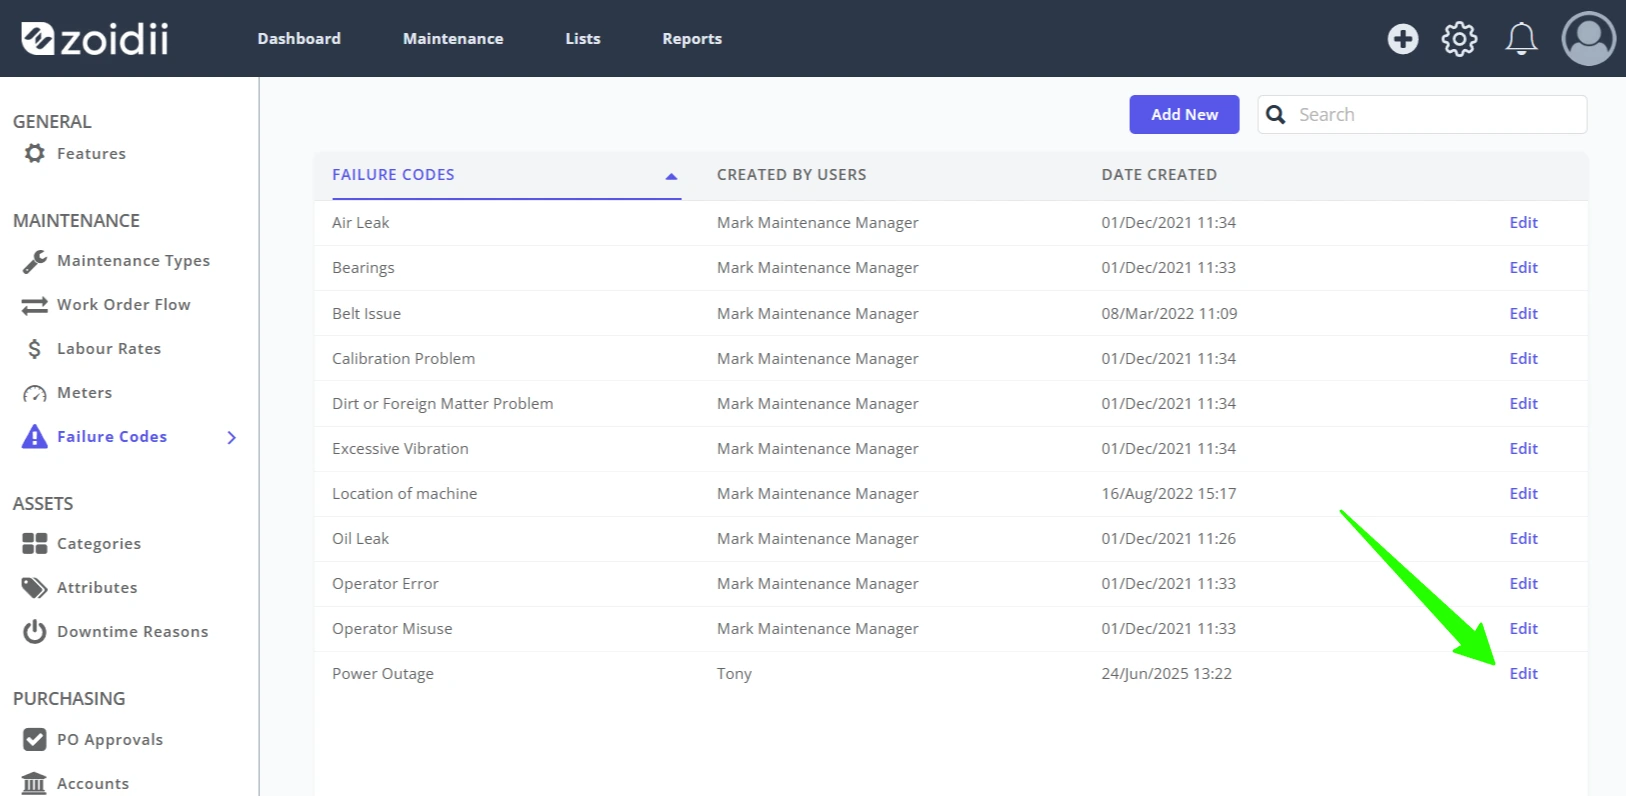Open Meters settings
This screenshot has width=1626, height=796.
(84, 393)
